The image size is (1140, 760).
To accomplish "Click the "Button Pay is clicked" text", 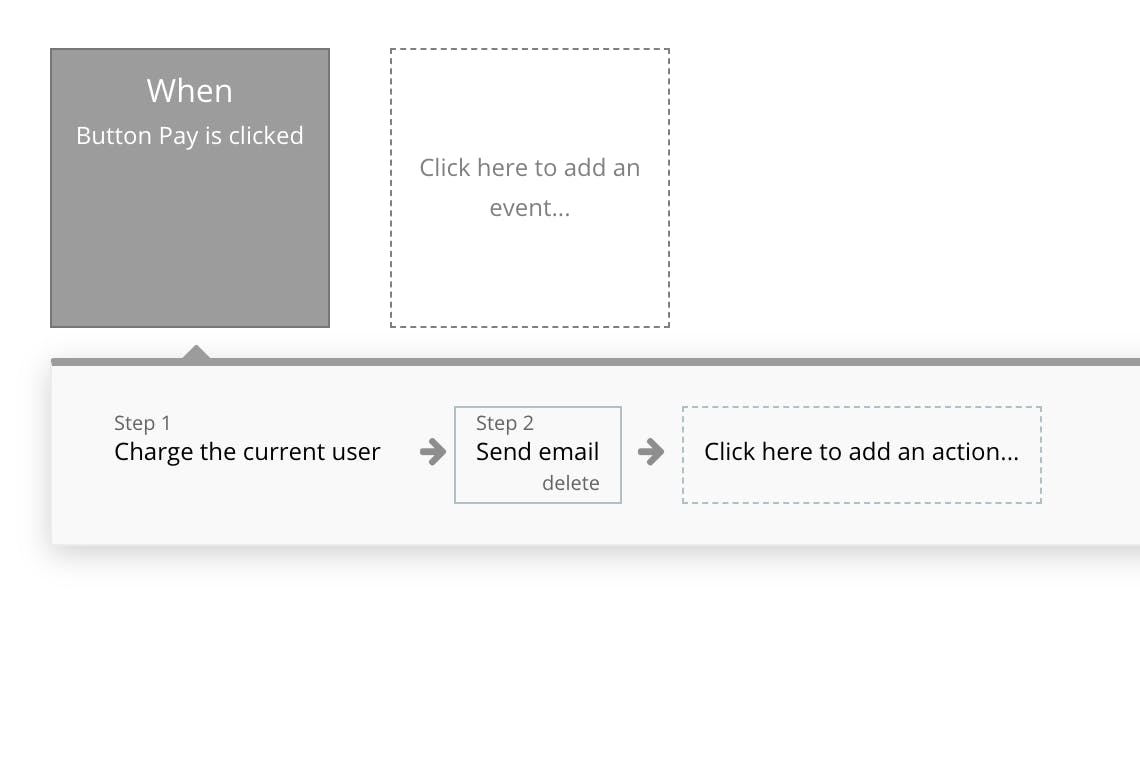I will (190, 136).
